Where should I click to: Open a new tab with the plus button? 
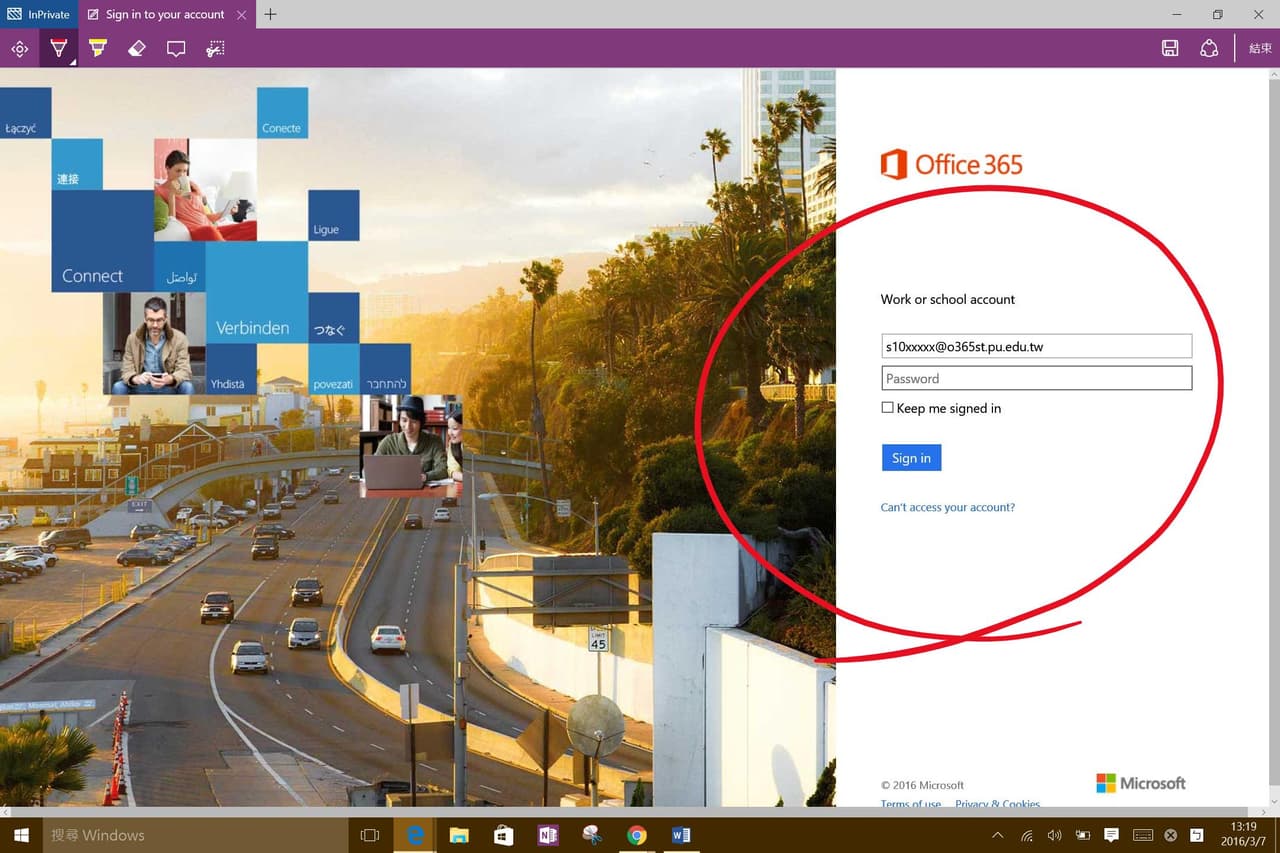(x=270, y=14)
